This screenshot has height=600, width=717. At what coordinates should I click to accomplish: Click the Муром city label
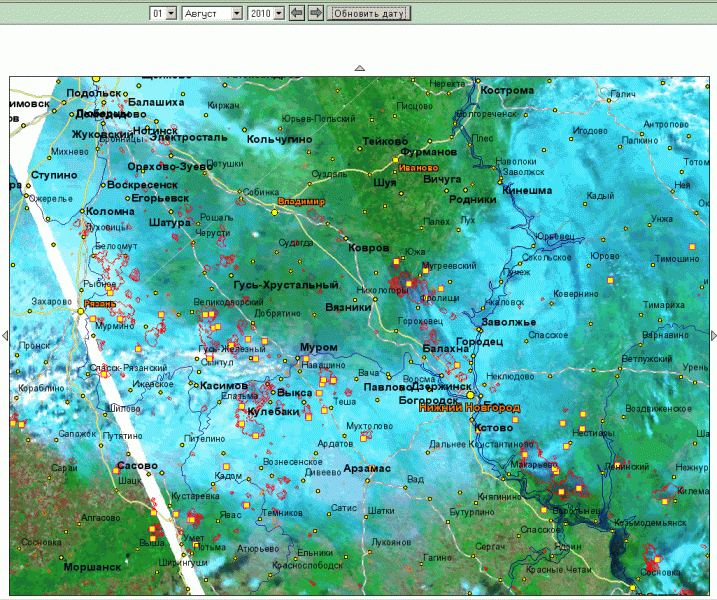coord(319,348)
